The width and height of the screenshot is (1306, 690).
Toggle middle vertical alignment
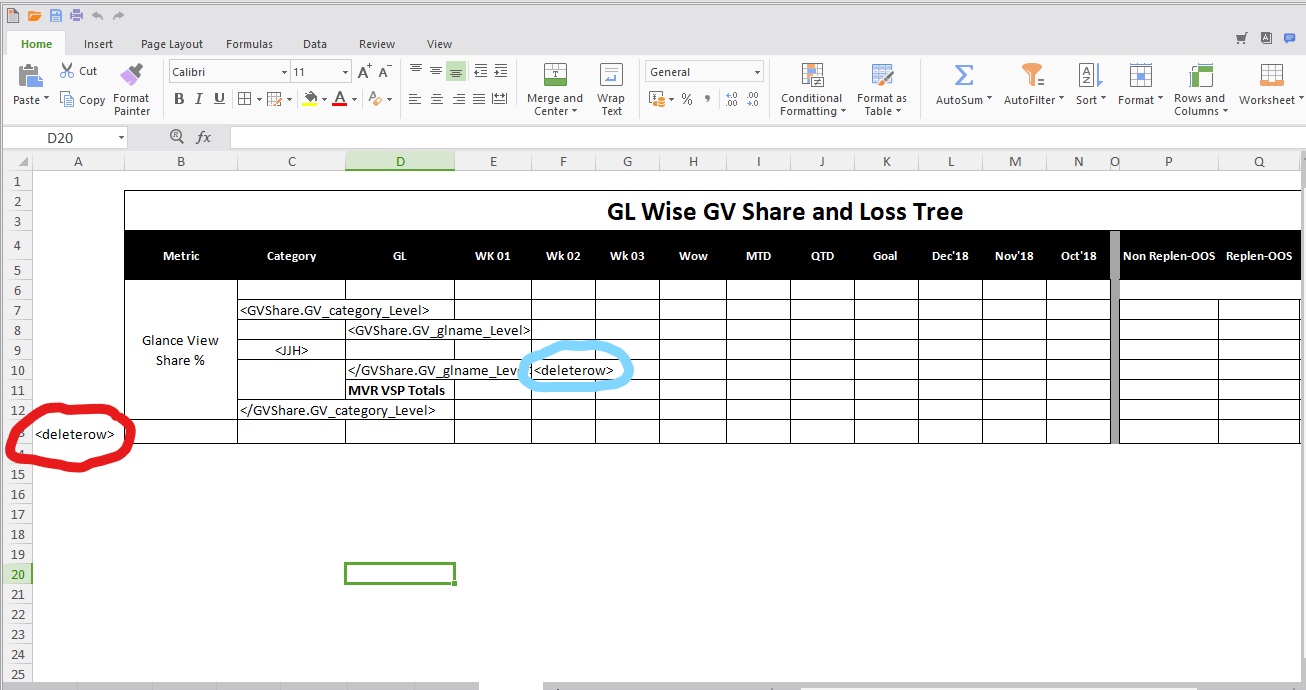point(435,71)
